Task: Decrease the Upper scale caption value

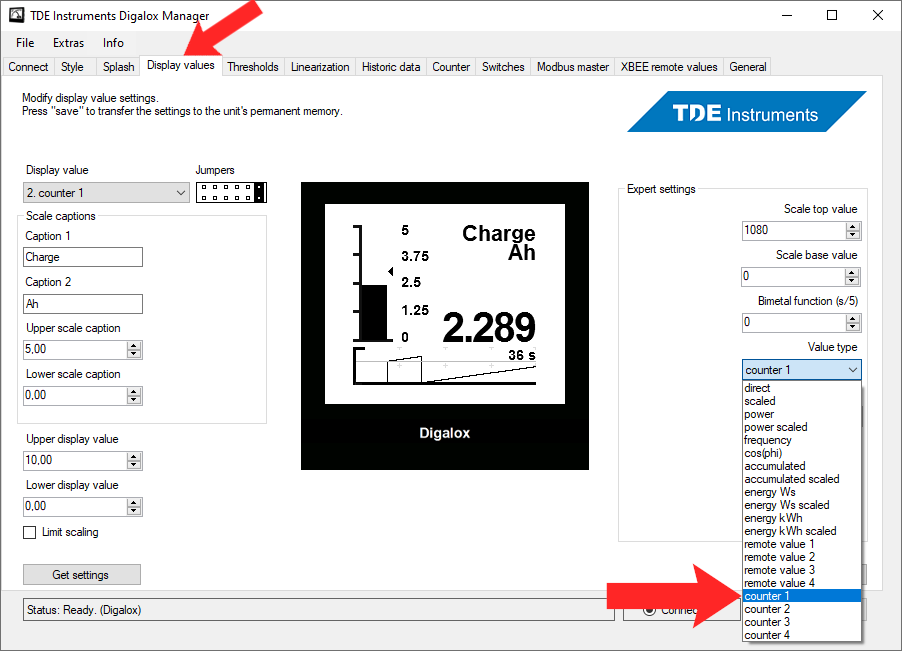Action: pos(134,354)
